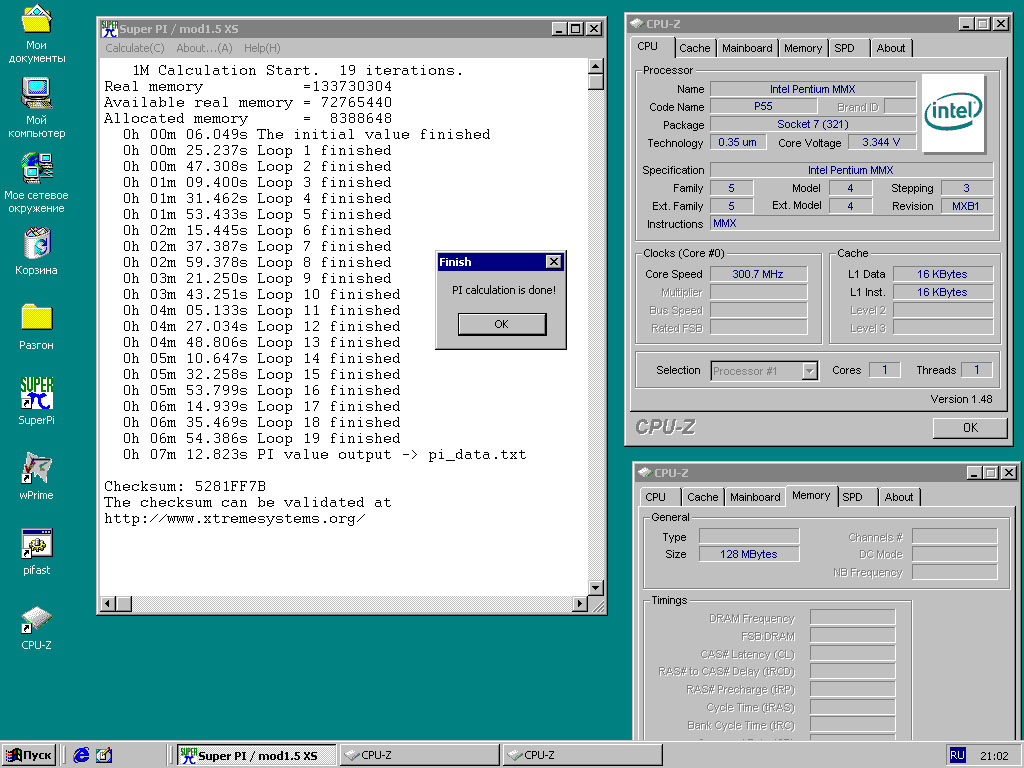Switch to Cache tab in upper CPU-Z
1024x768 pixels.
pyautogui.click(x=694, y=48)
